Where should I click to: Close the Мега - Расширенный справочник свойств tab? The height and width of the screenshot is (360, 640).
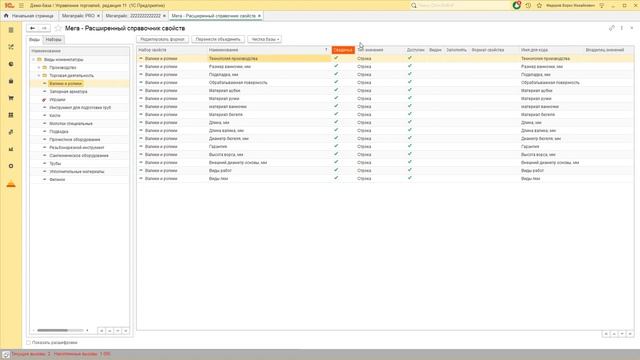pyautogui.click(x=259, y=16)
